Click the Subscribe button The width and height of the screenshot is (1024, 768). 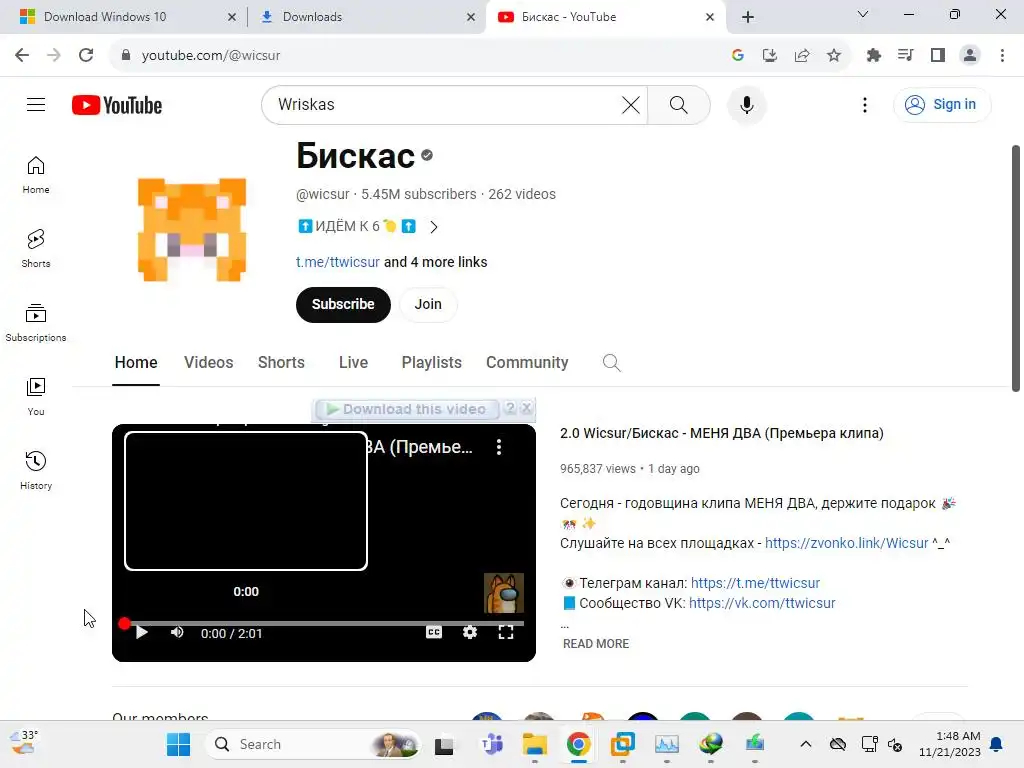tap(343, 304)
